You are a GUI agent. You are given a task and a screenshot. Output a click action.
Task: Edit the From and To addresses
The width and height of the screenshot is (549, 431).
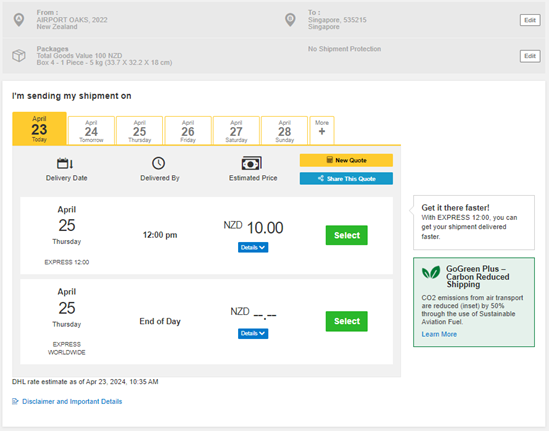(x=530, y=20)
